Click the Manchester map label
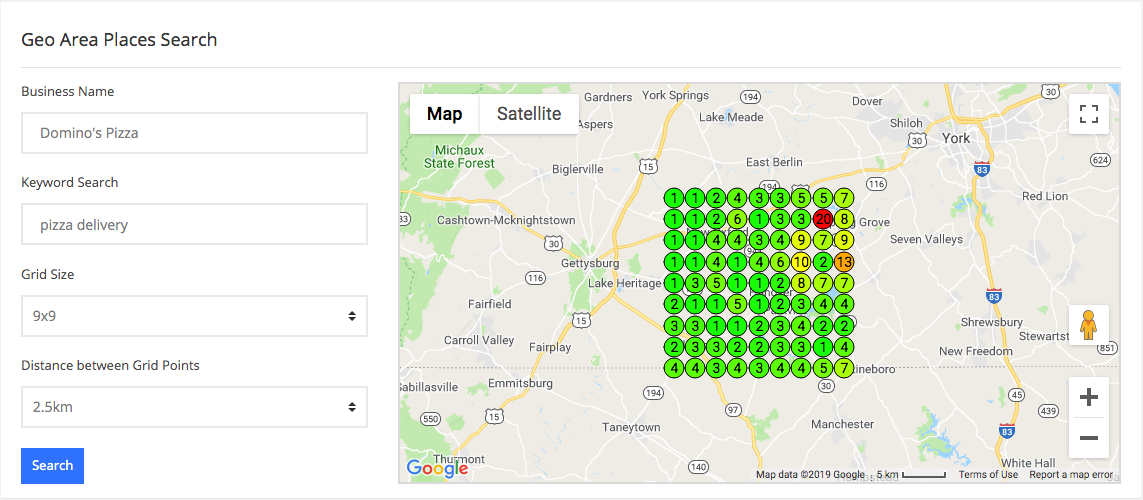1143x500 pixels. click(x=842, y=424)
